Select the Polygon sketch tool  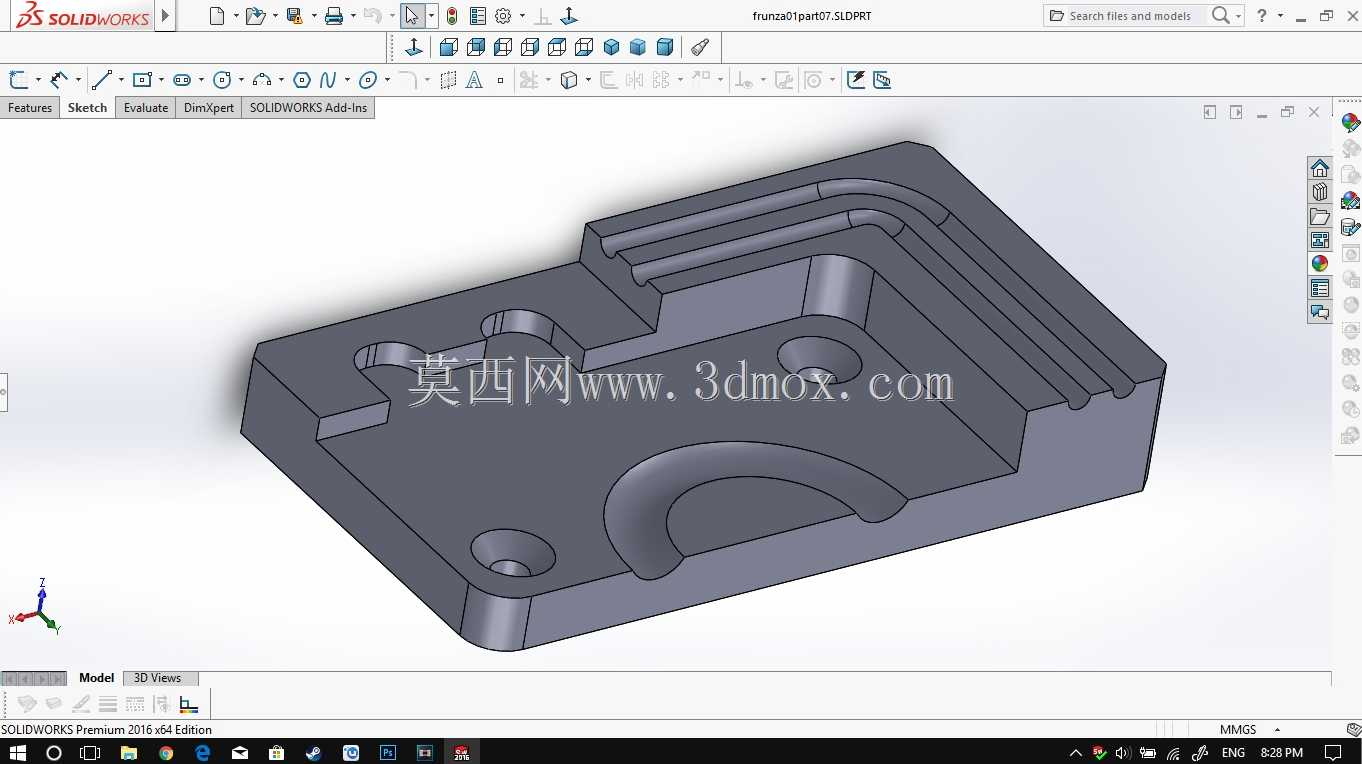point(302,80)
